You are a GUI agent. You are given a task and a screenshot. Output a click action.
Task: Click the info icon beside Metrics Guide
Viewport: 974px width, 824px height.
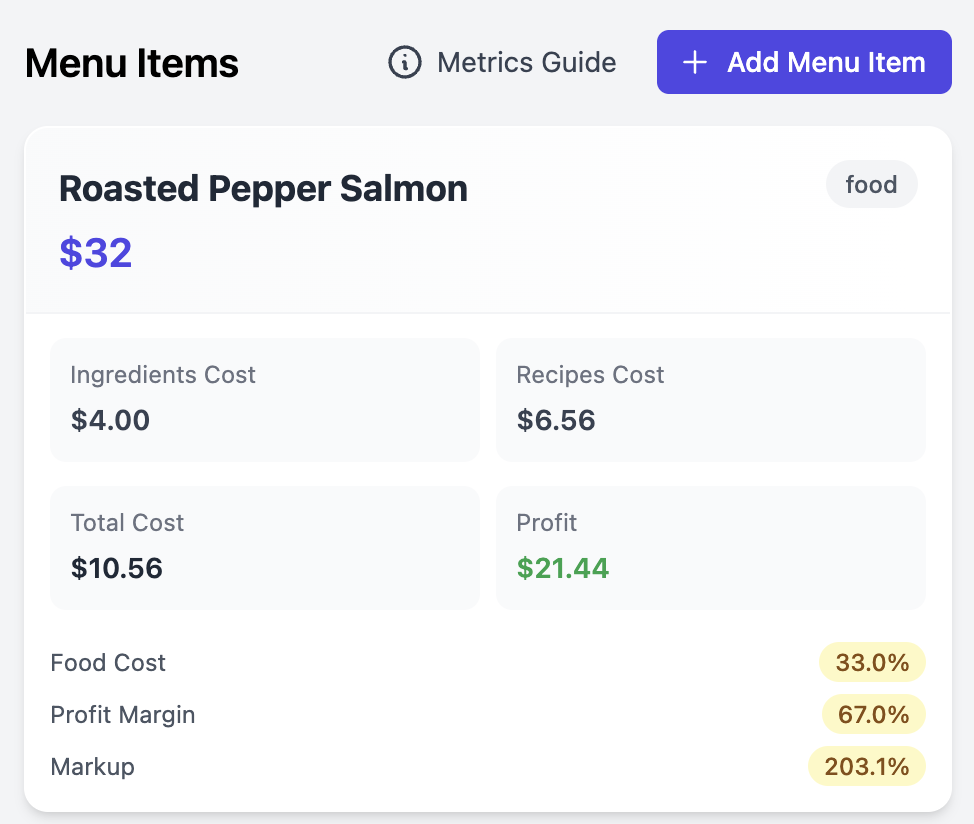(x=404, y=62)
